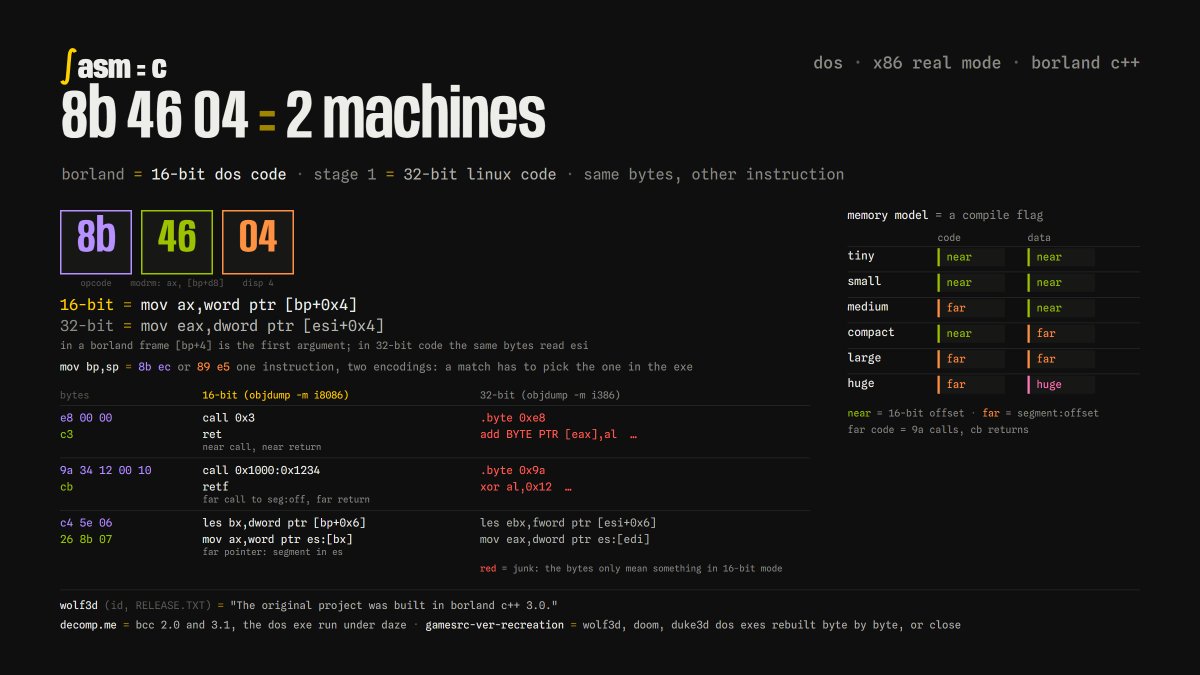1200x675 pixels.
Task: Click the 'red = junk' legend note
Action: tap(631, 568)
